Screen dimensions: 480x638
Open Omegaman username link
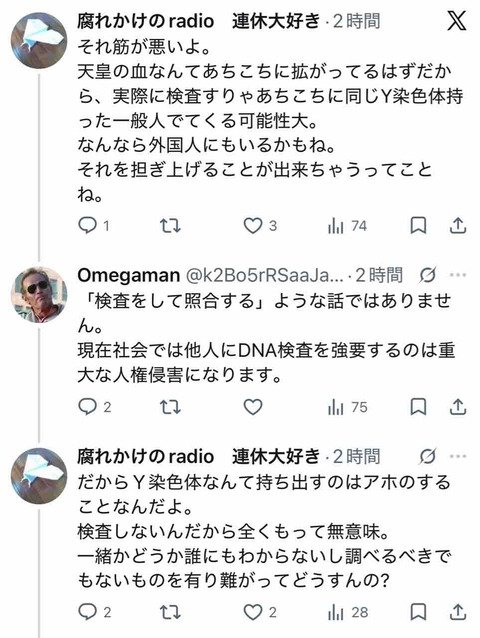pos(129,275)
